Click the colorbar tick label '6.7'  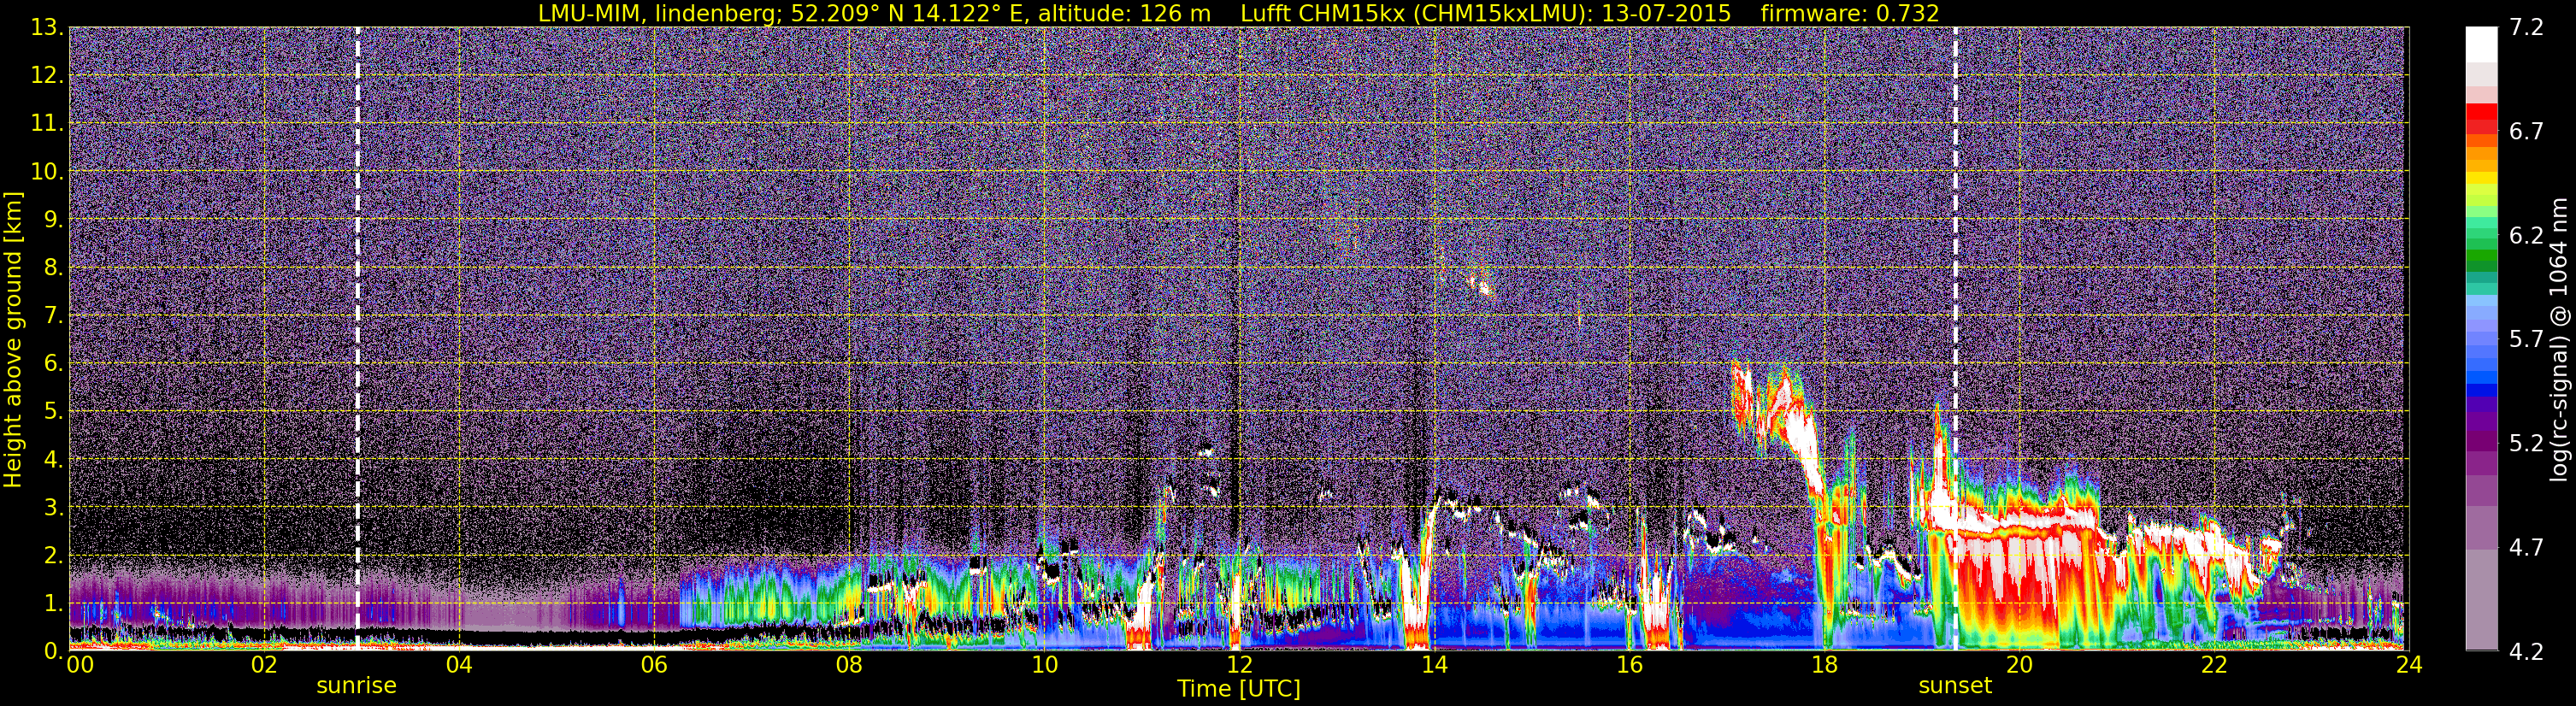(x=2526, y=132)
